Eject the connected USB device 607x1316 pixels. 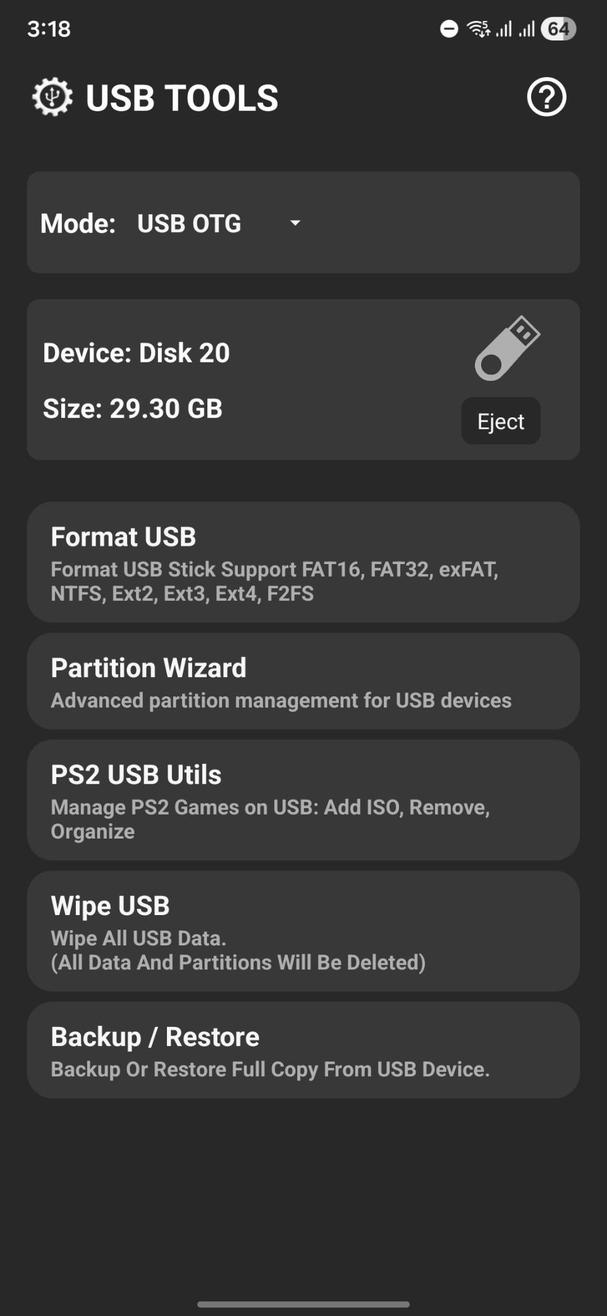click(500, 421)
